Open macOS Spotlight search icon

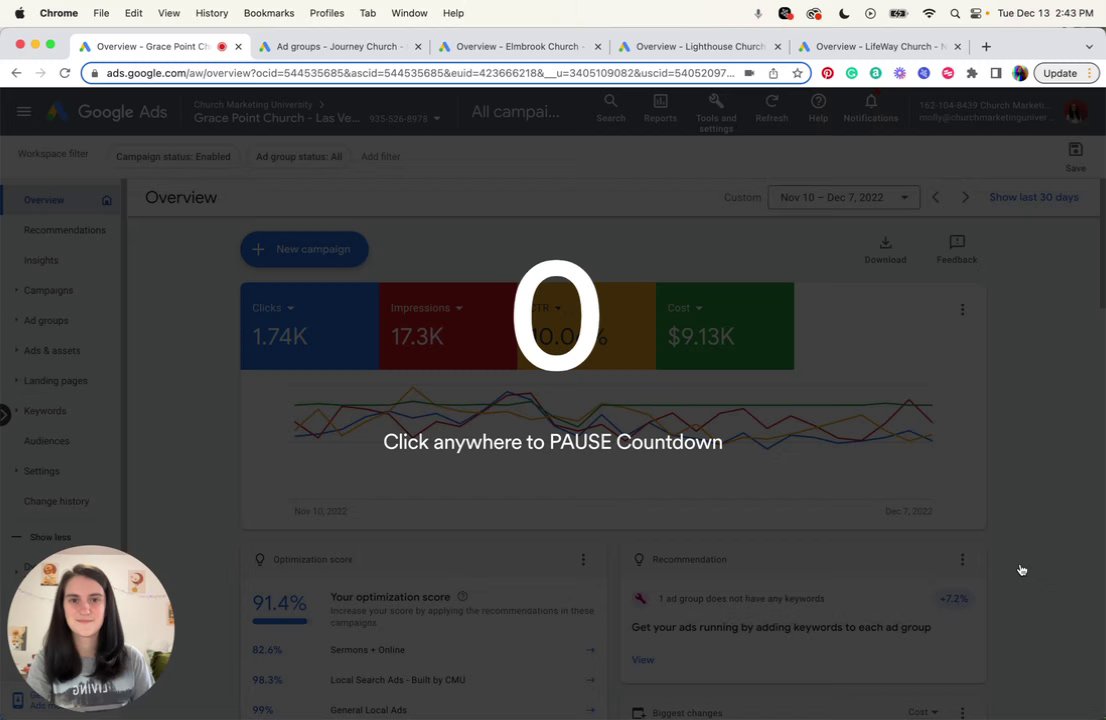(x=954, y=13)
